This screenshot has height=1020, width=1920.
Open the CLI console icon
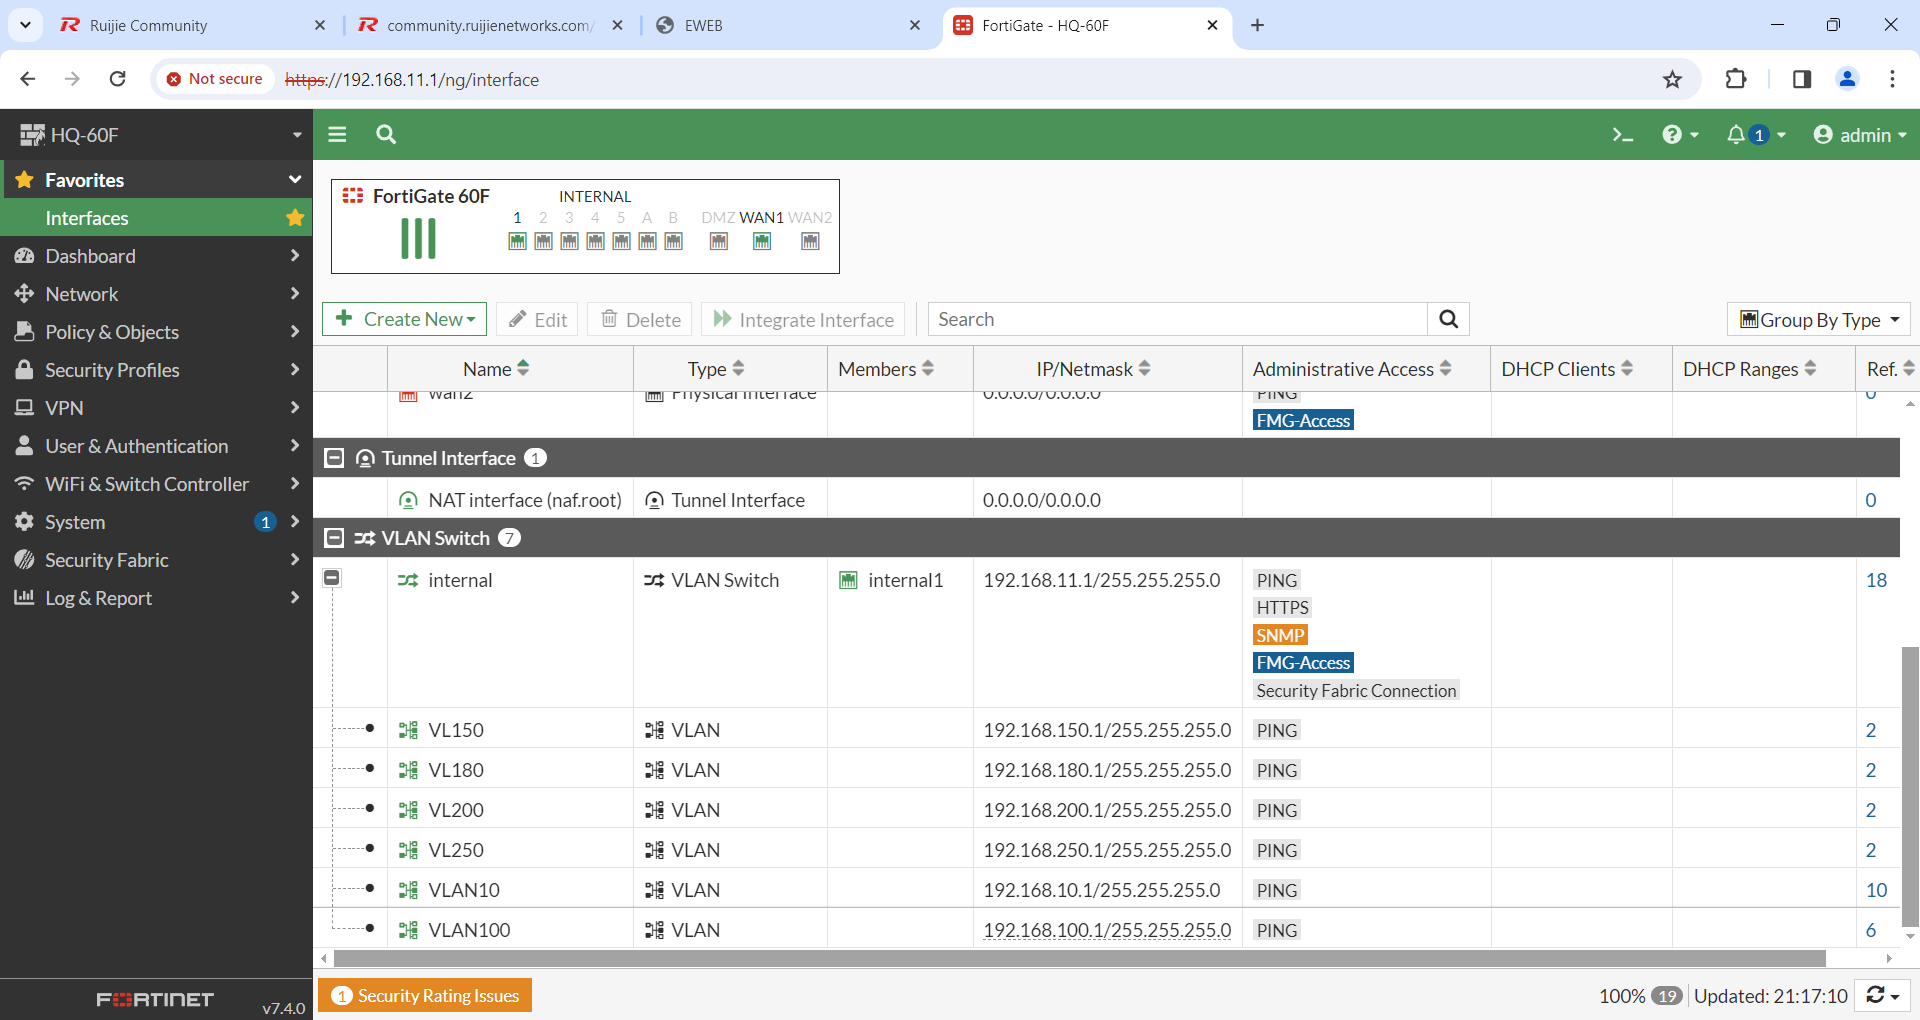[1622, 135]
